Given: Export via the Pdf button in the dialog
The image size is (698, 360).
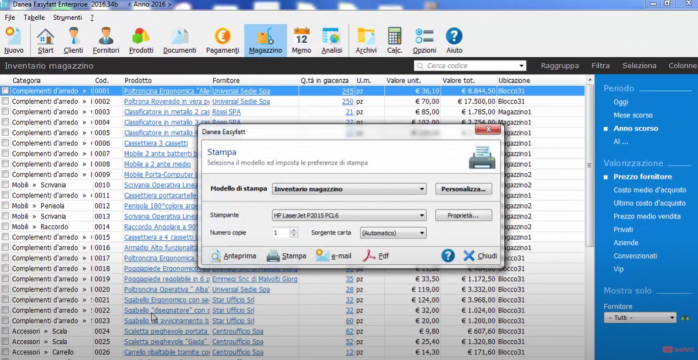Looking at the screenshot, I should (376, 256).
